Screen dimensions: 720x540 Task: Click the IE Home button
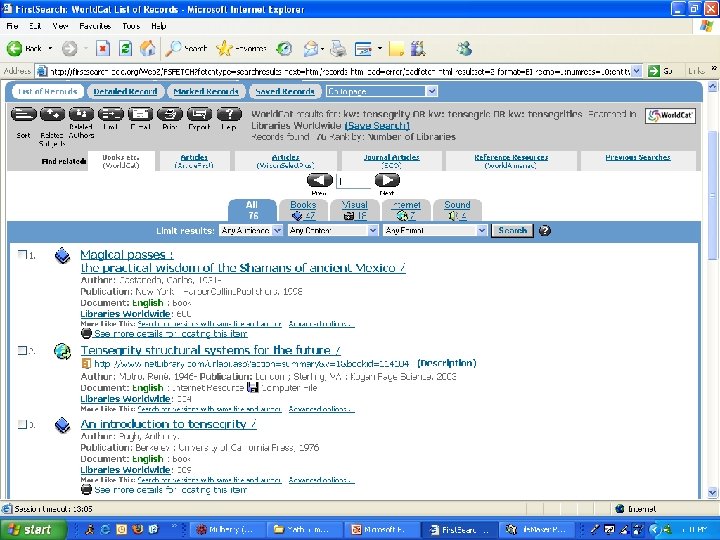(148, 48)
